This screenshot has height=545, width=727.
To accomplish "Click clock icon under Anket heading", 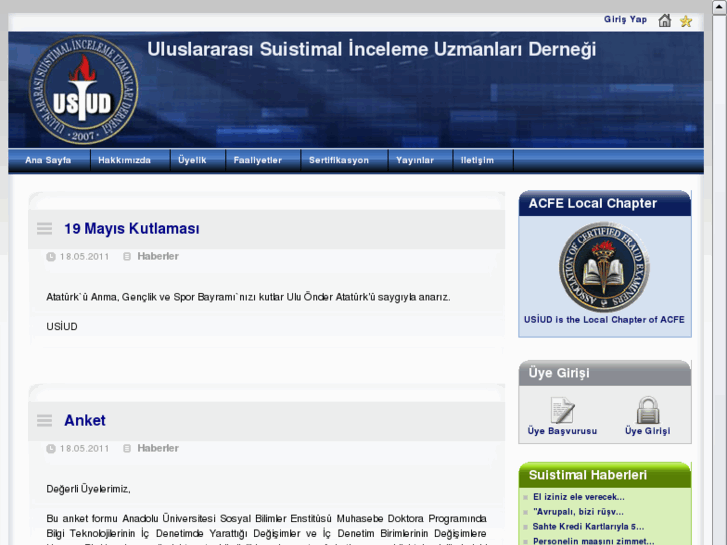I will click(51, 449).
